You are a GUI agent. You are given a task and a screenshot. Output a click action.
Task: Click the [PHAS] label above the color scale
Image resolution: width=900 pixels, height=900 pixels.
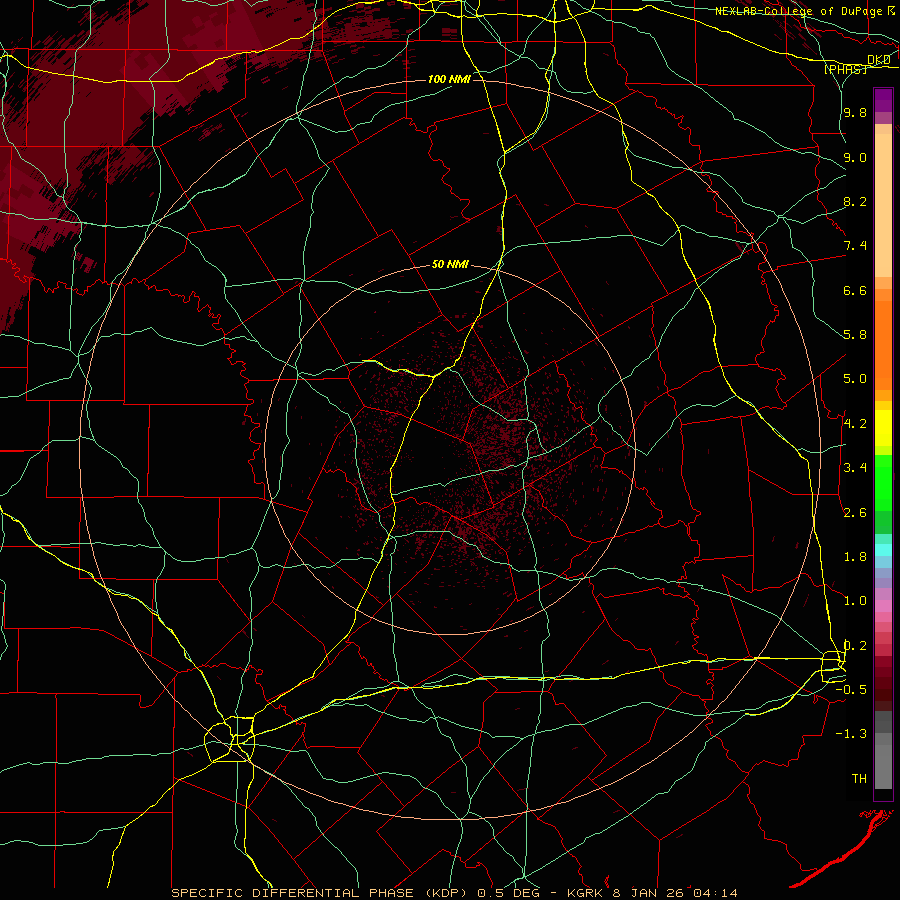(845, 69)
